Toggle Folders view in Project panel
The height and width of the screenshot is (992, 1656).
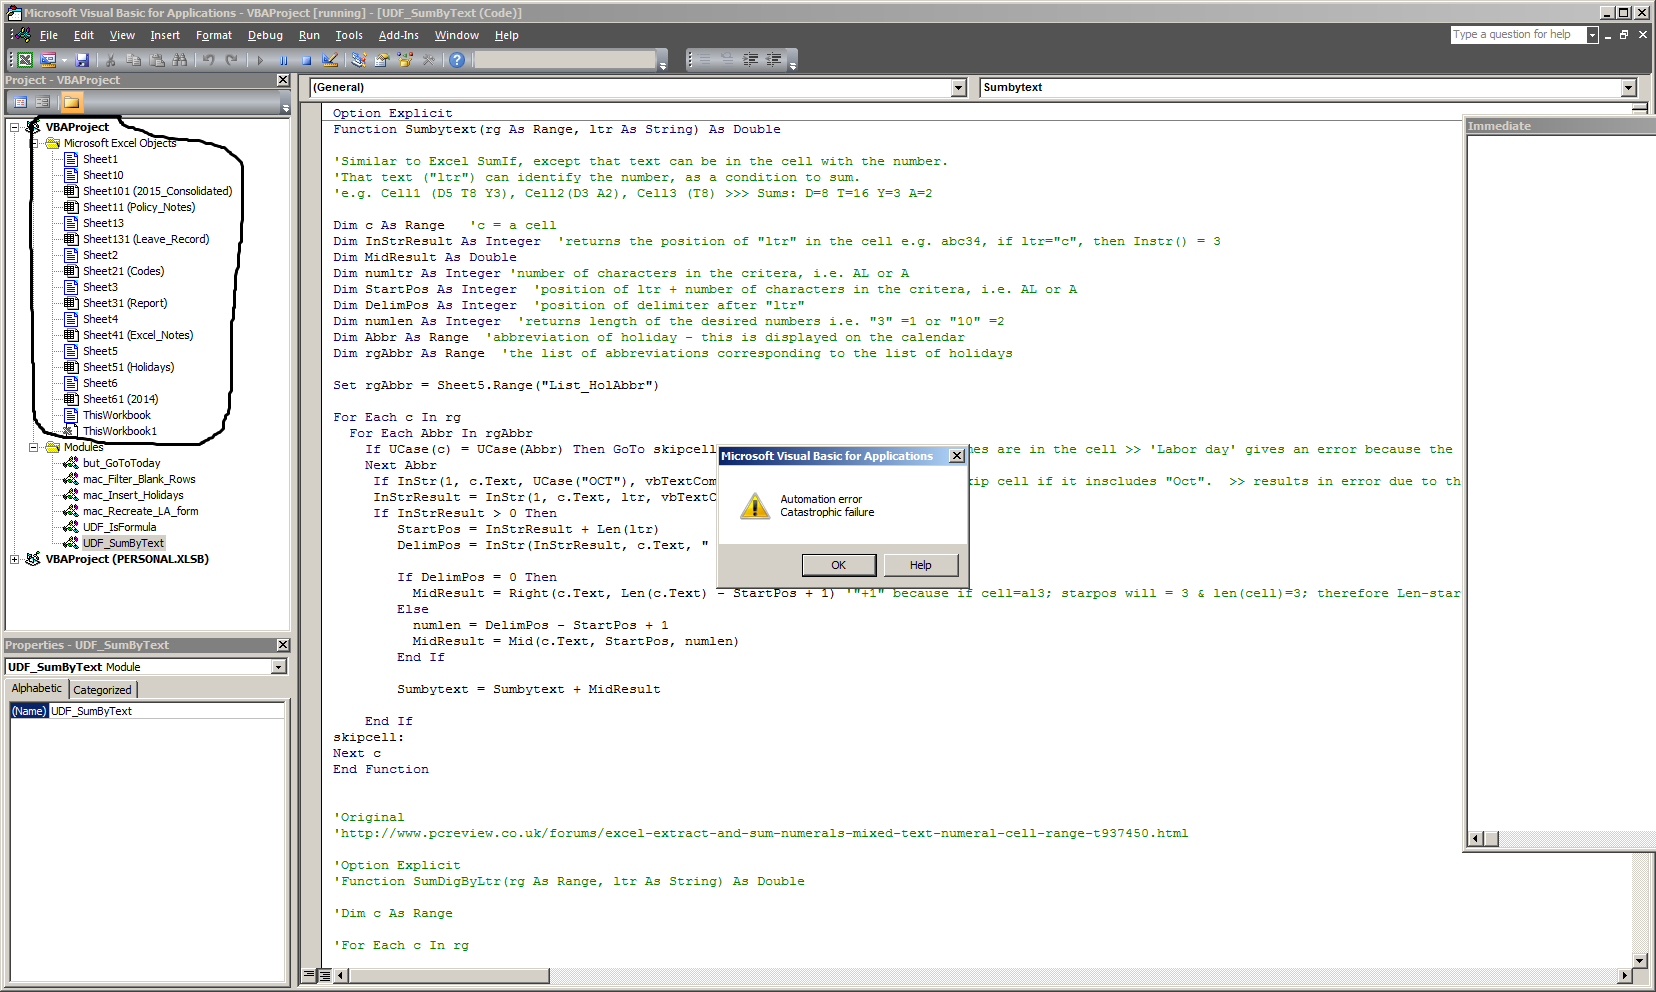pos(71,102)
